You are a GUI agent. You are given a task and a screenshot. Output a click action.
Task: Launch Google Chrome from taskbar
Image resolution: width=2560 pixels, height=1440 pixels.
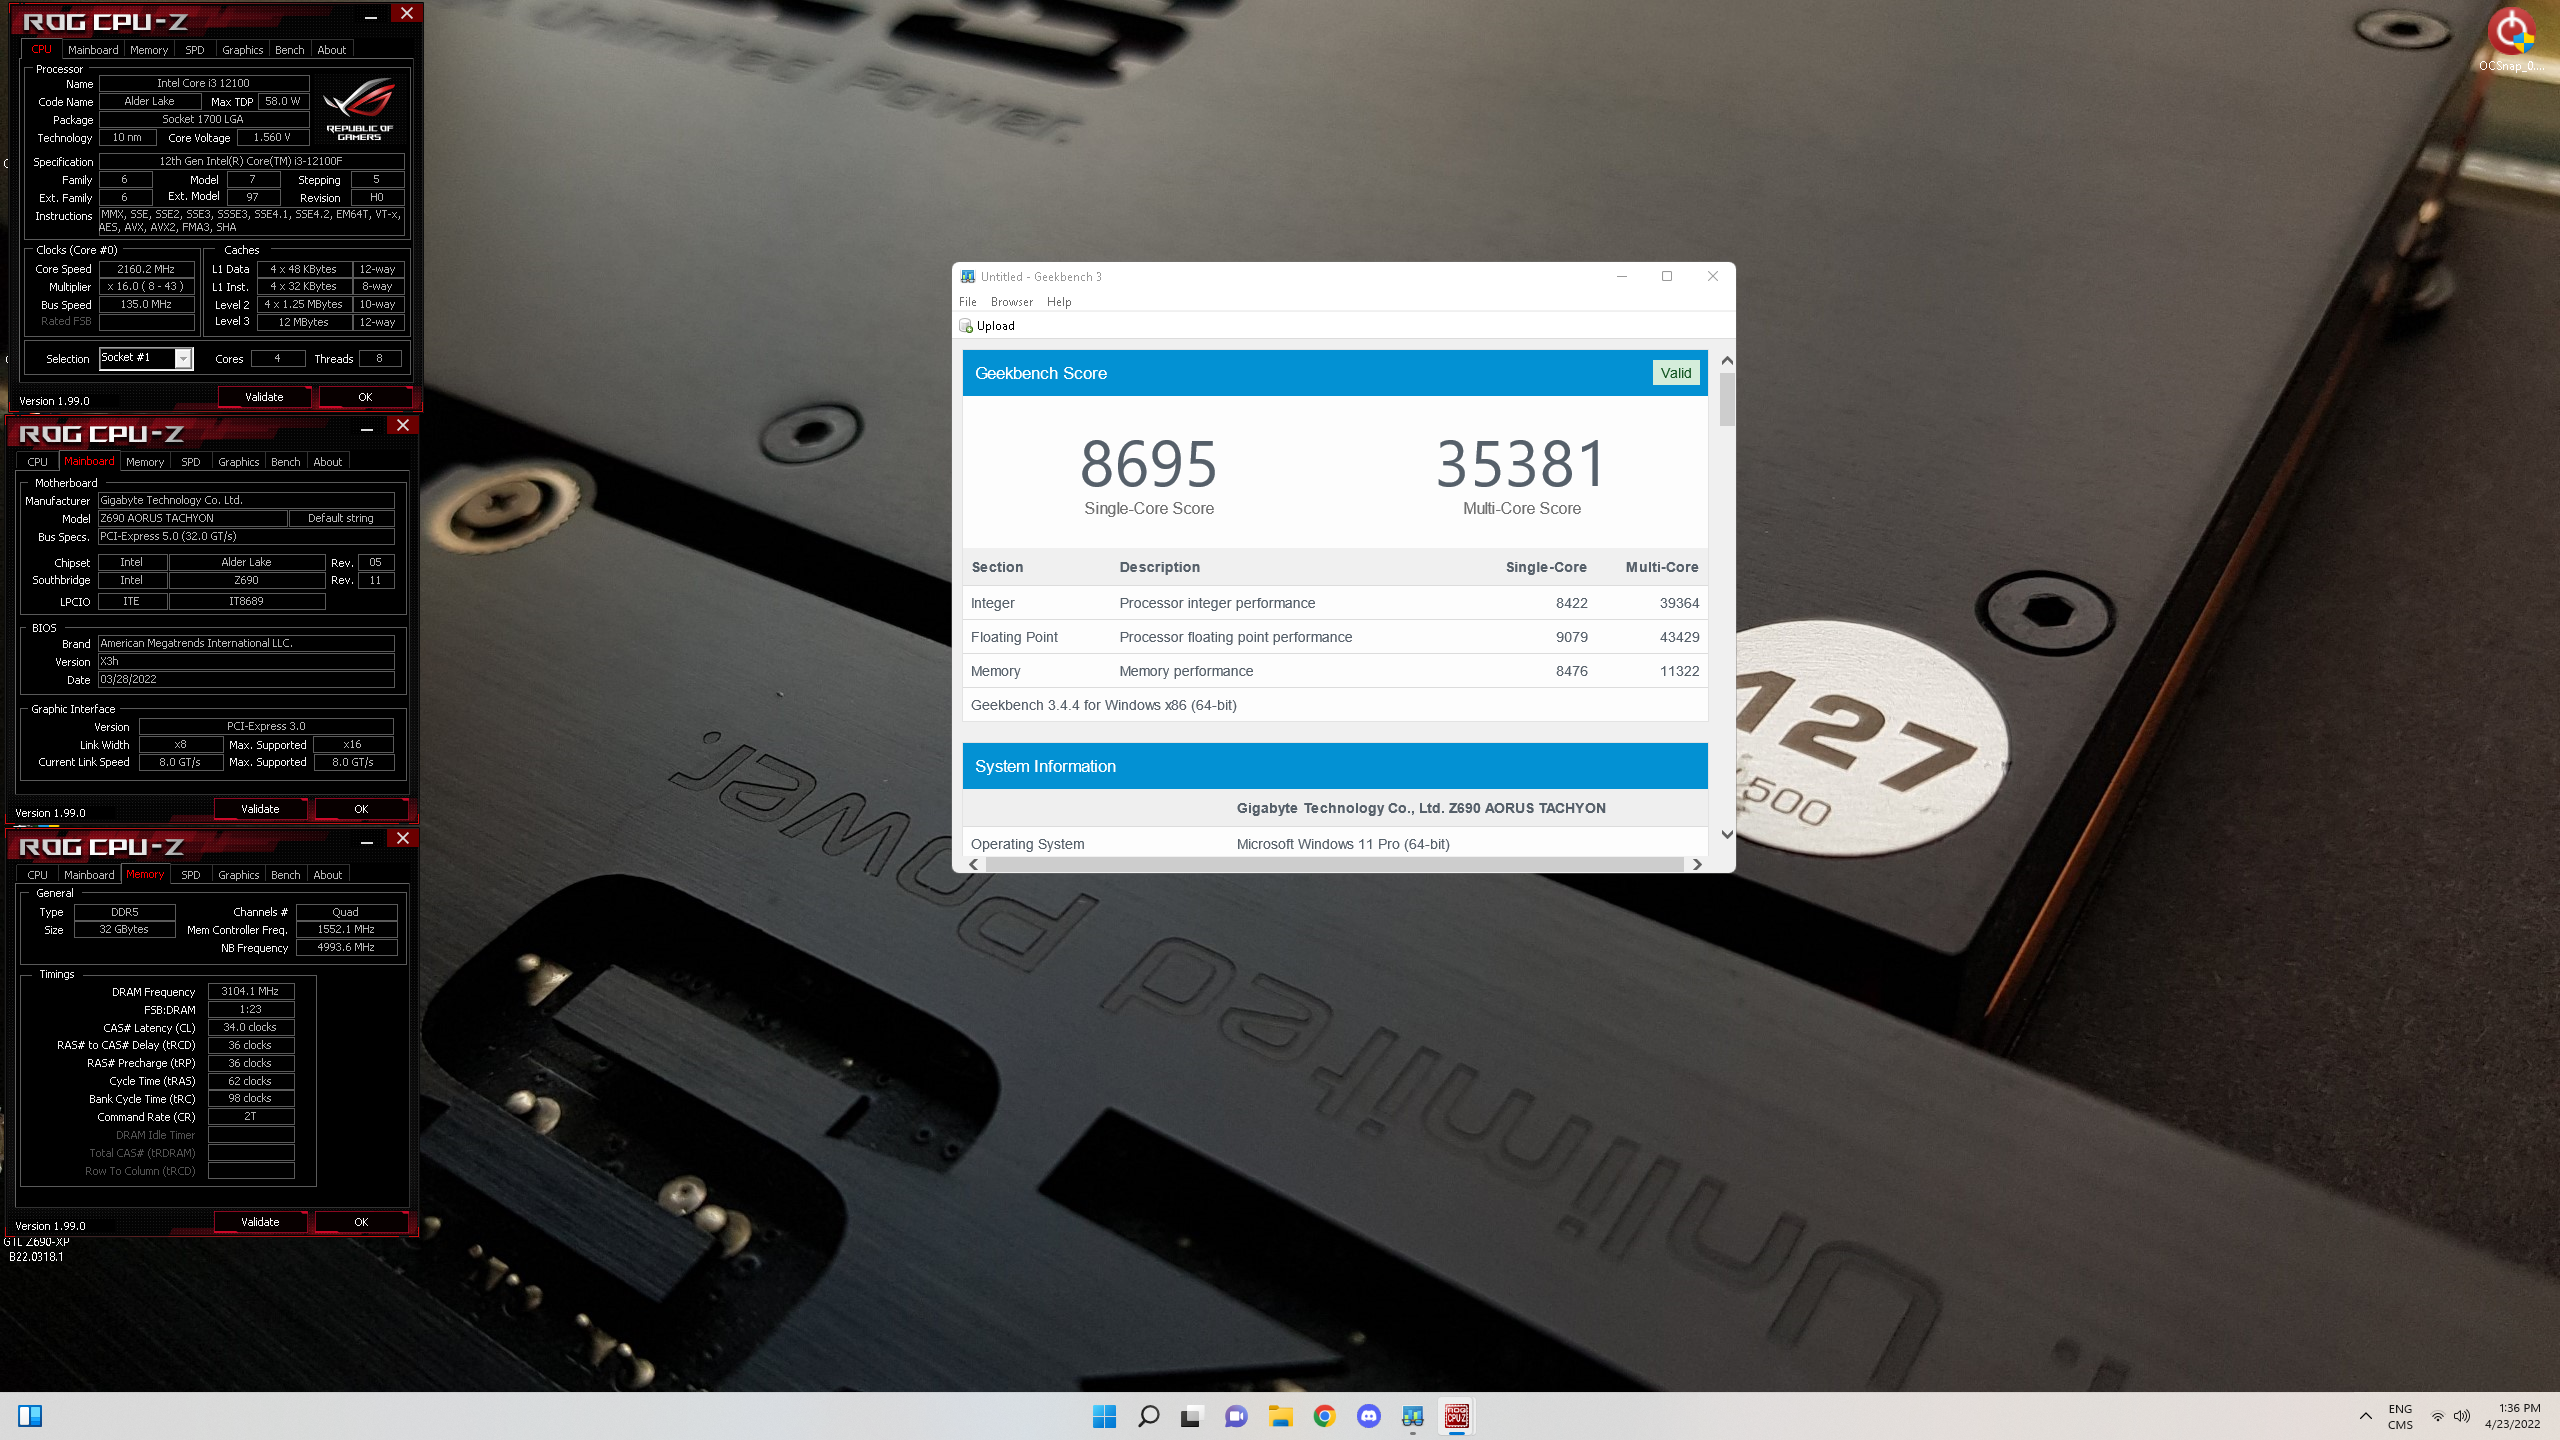1324,1416
